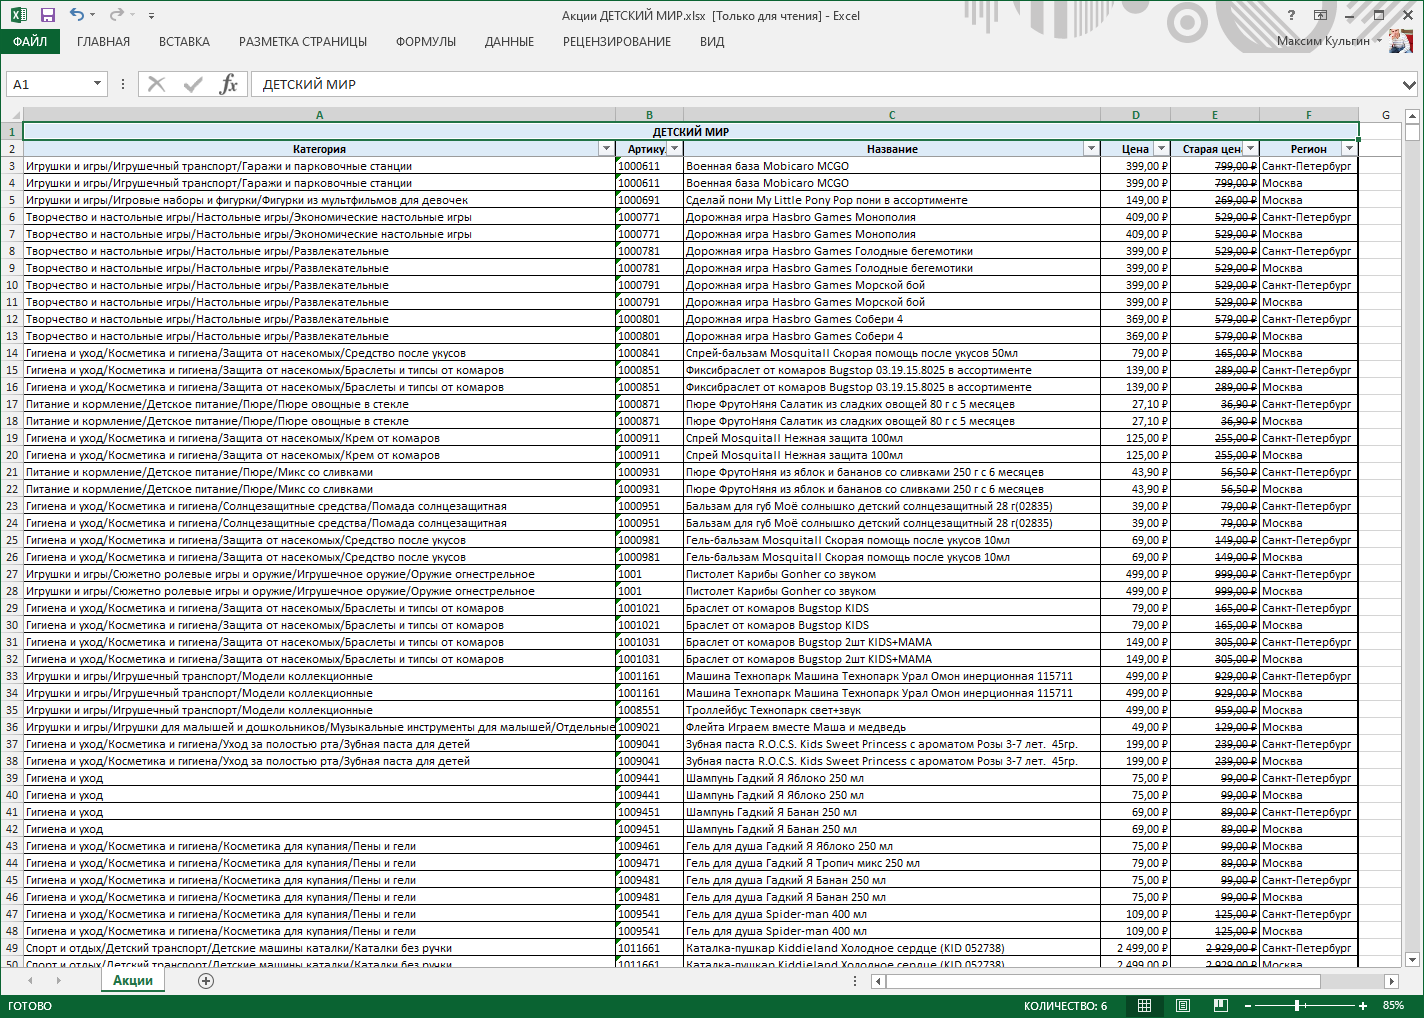This screenshot has width=1424, height=1018.
Task: Open the Название filter dropdown
Action: [1091, 149]
